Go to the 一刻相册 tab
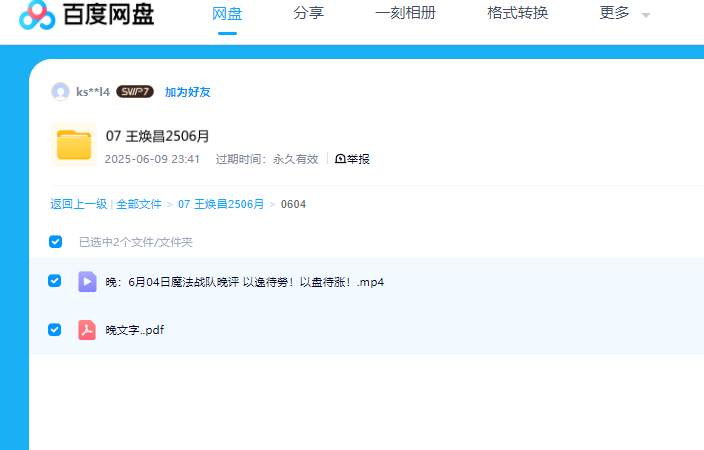Screen dimensions: 704x450 coord(404,14)
